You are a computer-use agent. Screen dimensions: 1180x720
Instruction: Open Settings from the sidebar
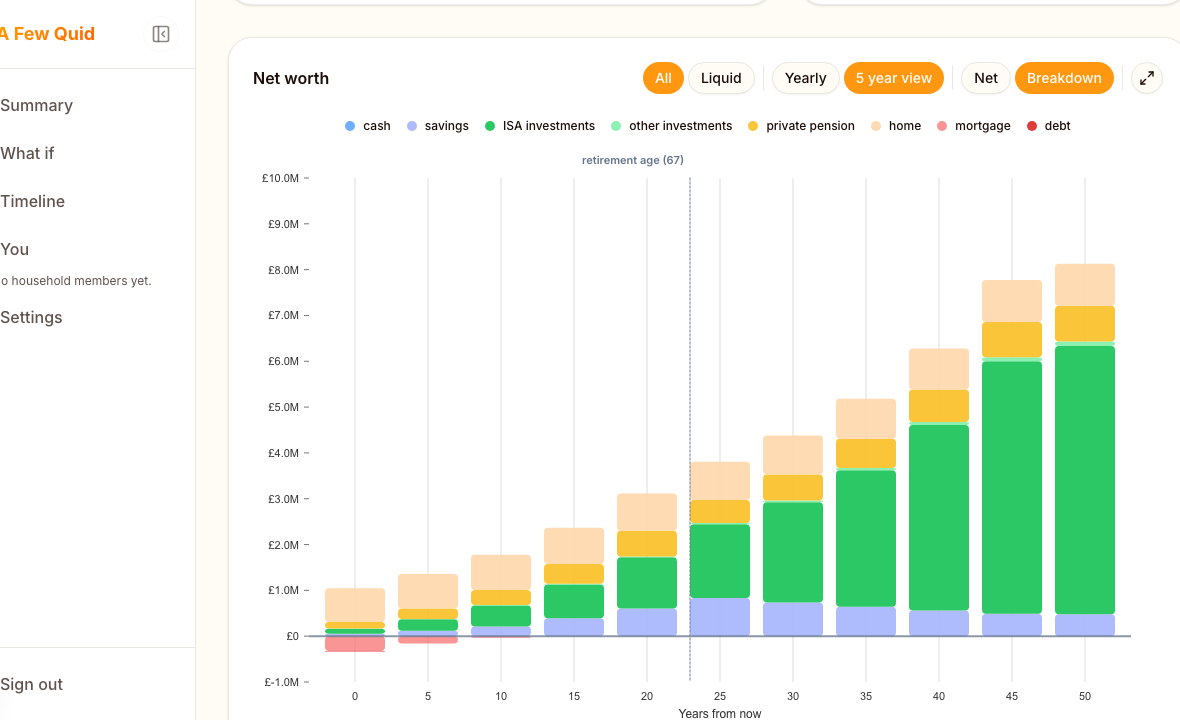pos(31,317)
